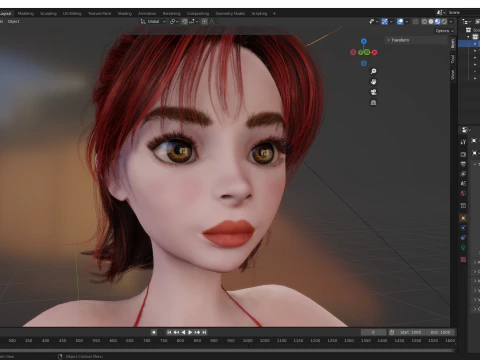Switch to the Texture Paint workspace
The image size is (480, 360).
(x=99, y=14)
